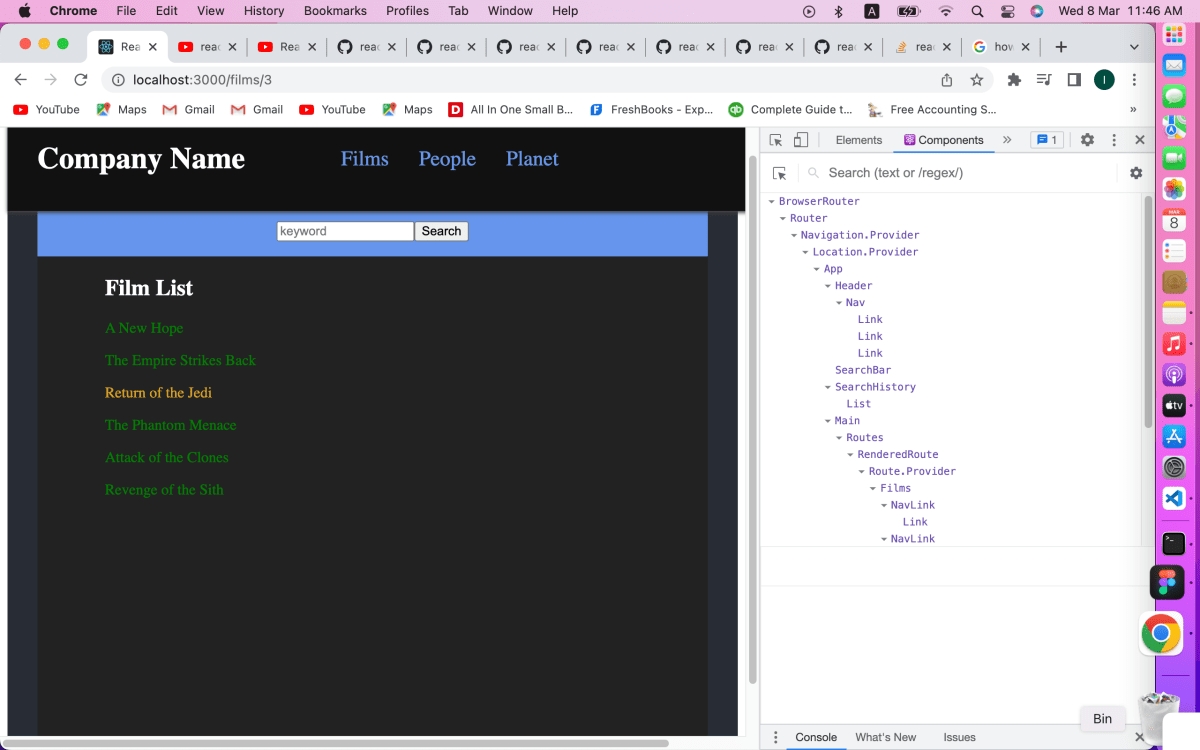This screenshot has height=750, width=1200.
Task: Select the List component under SearchHistory
Action: [x=858, y=404]
